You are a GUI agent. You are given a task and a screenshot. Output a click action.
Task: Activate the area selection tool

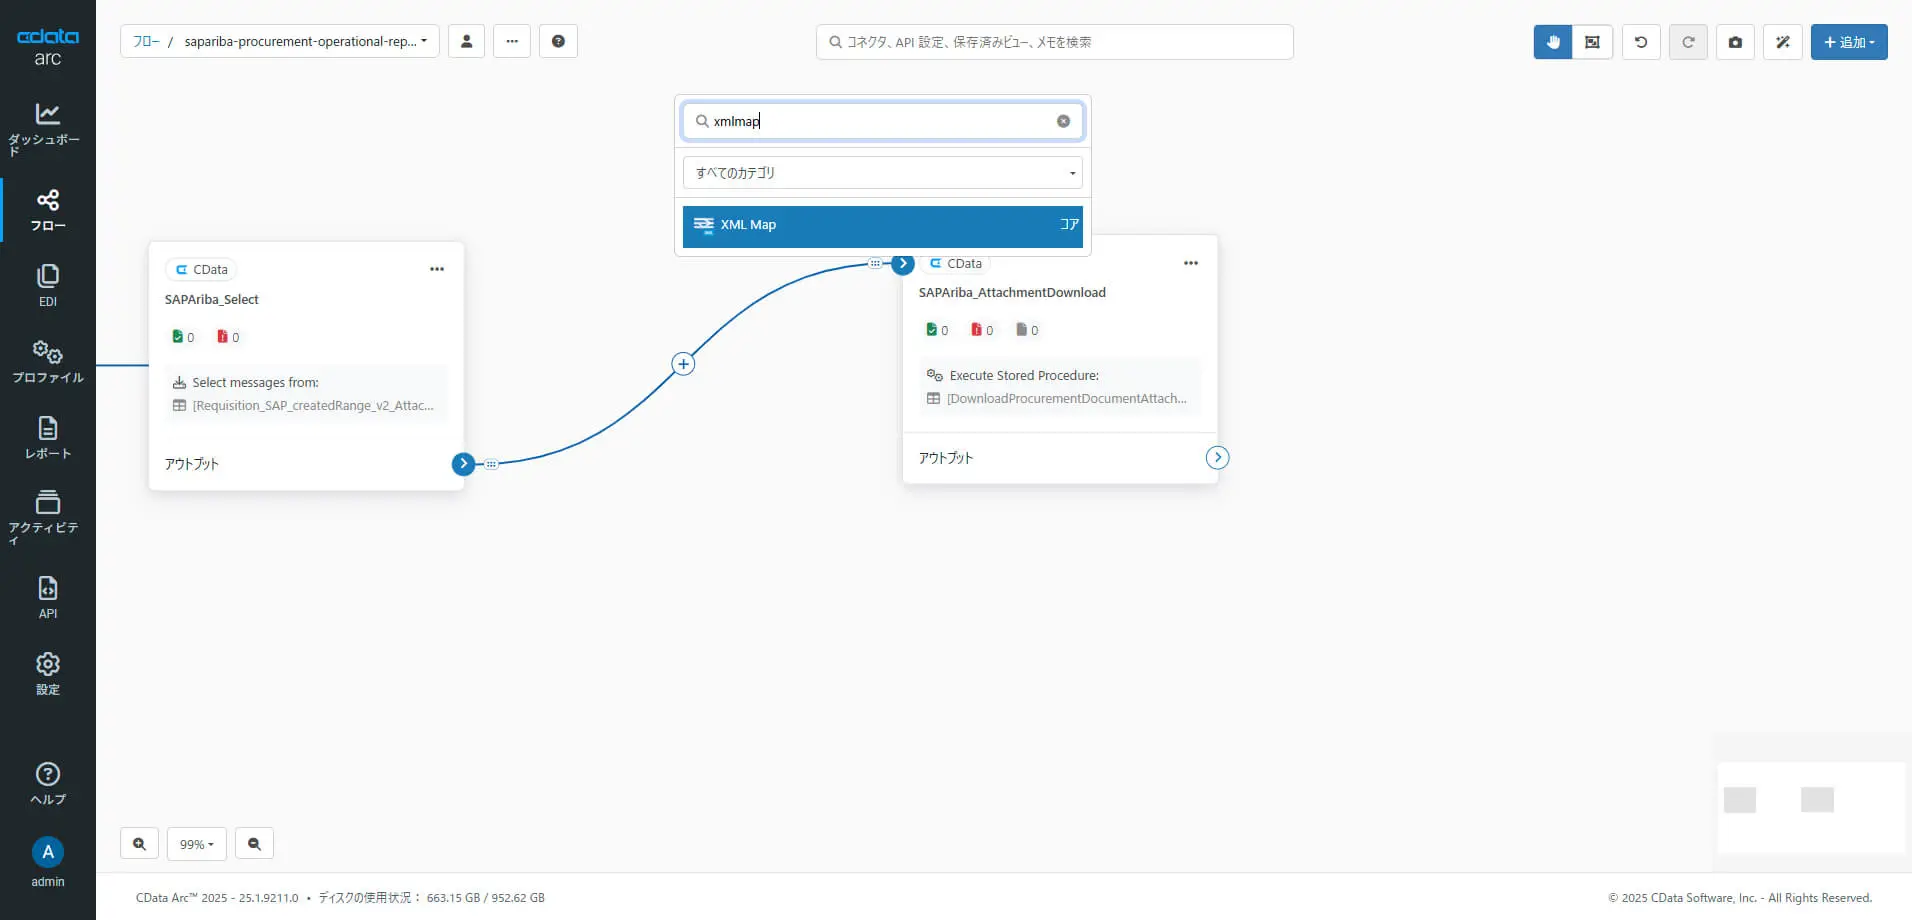pyautogui.click(x=1592, y=42)
